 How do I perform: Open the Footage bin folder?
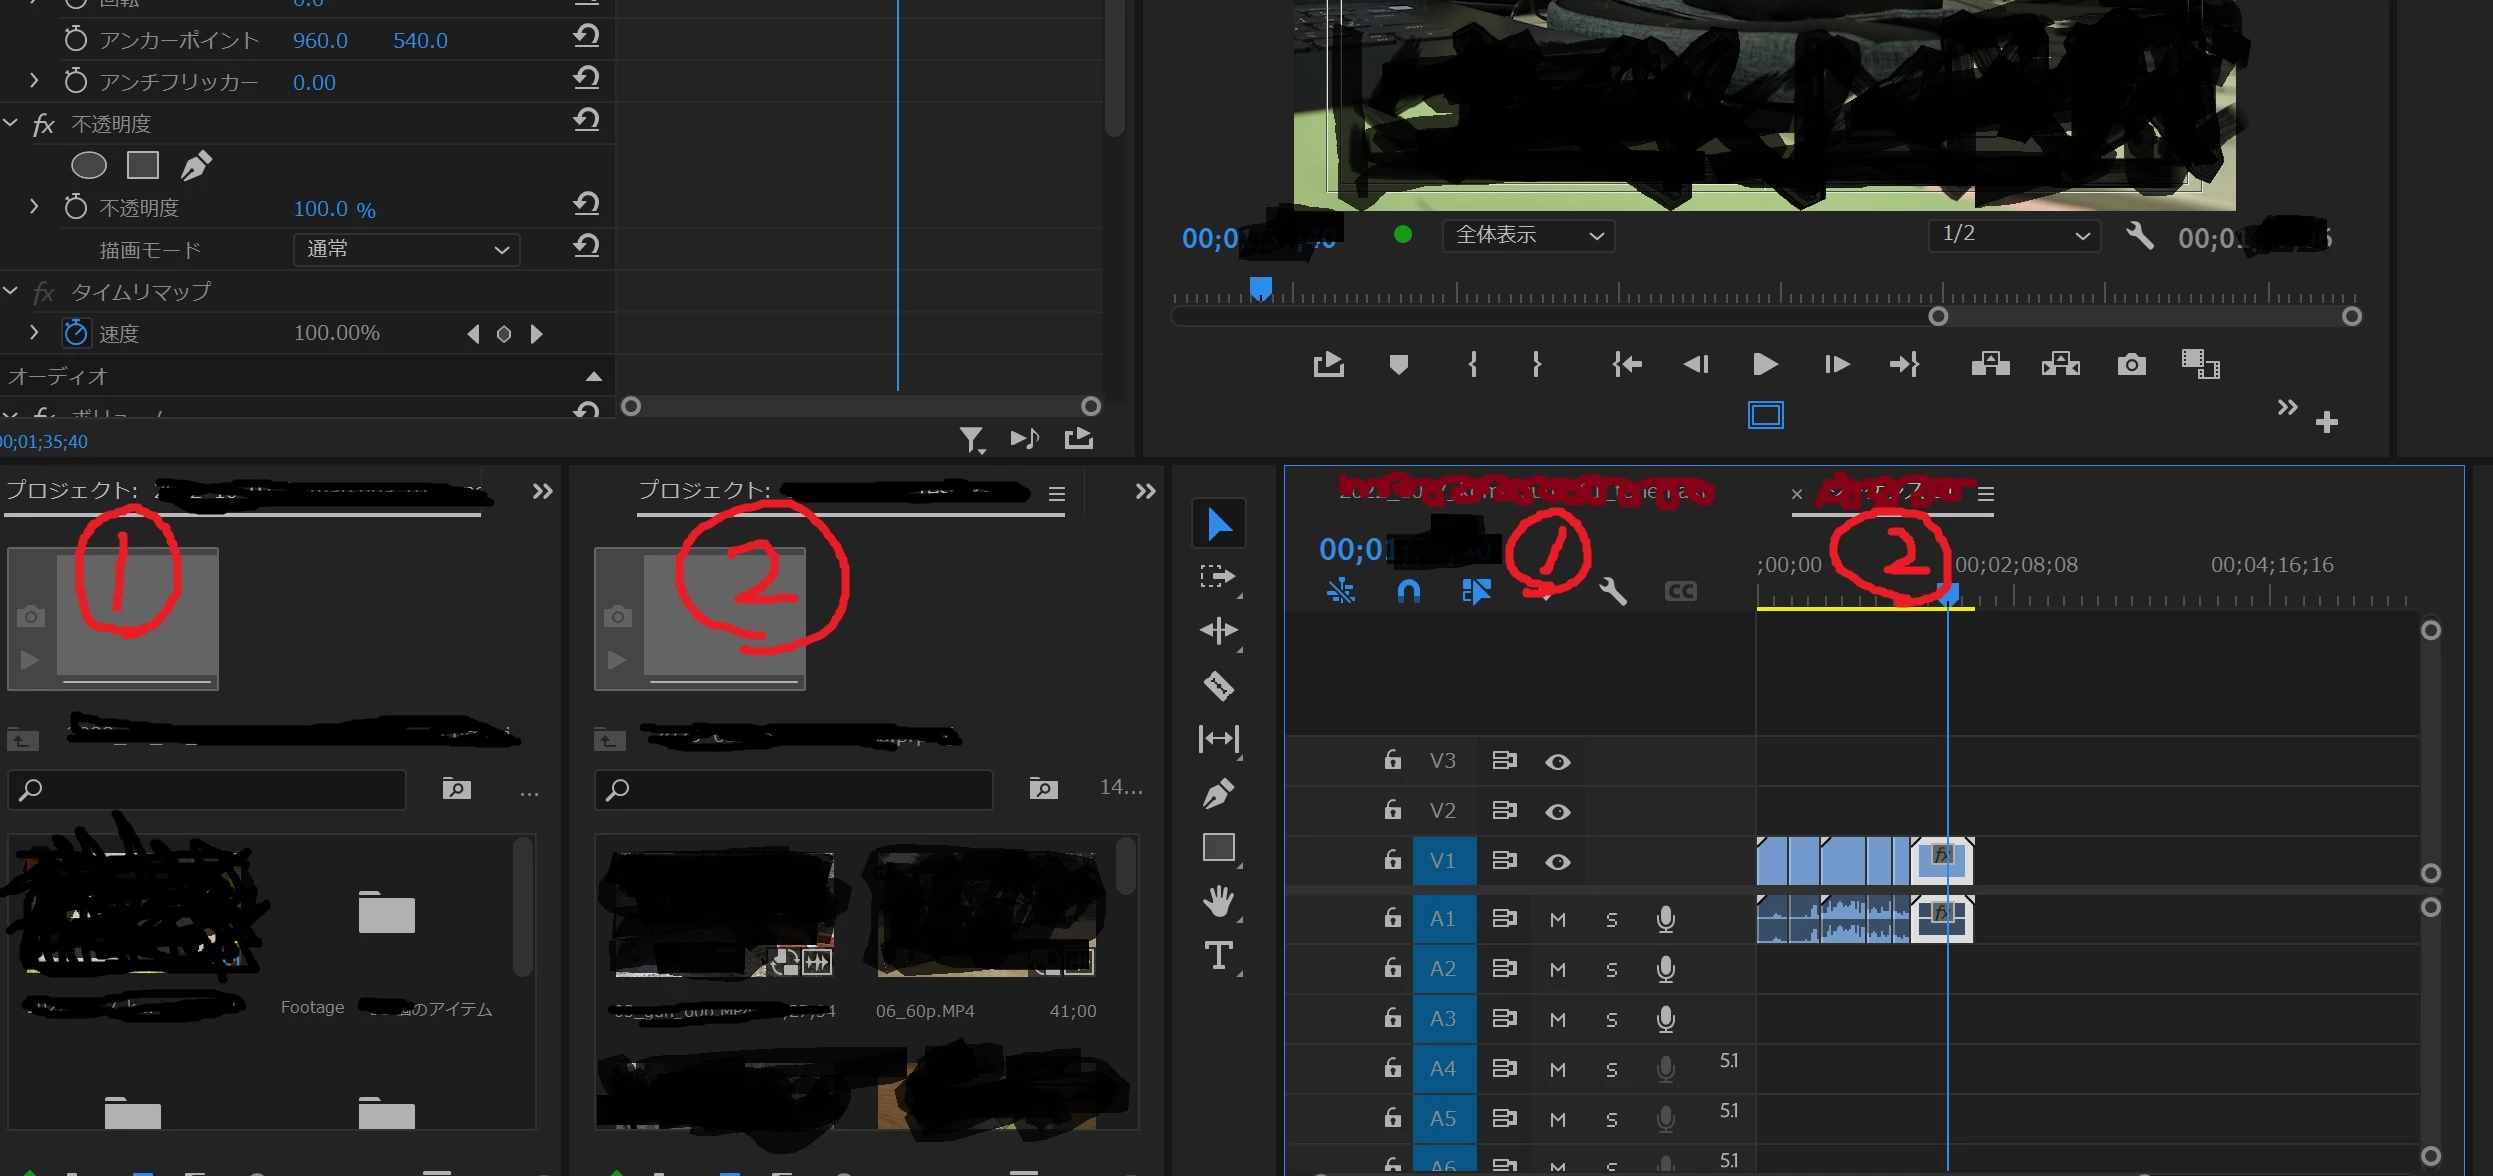tap(386, 913)
